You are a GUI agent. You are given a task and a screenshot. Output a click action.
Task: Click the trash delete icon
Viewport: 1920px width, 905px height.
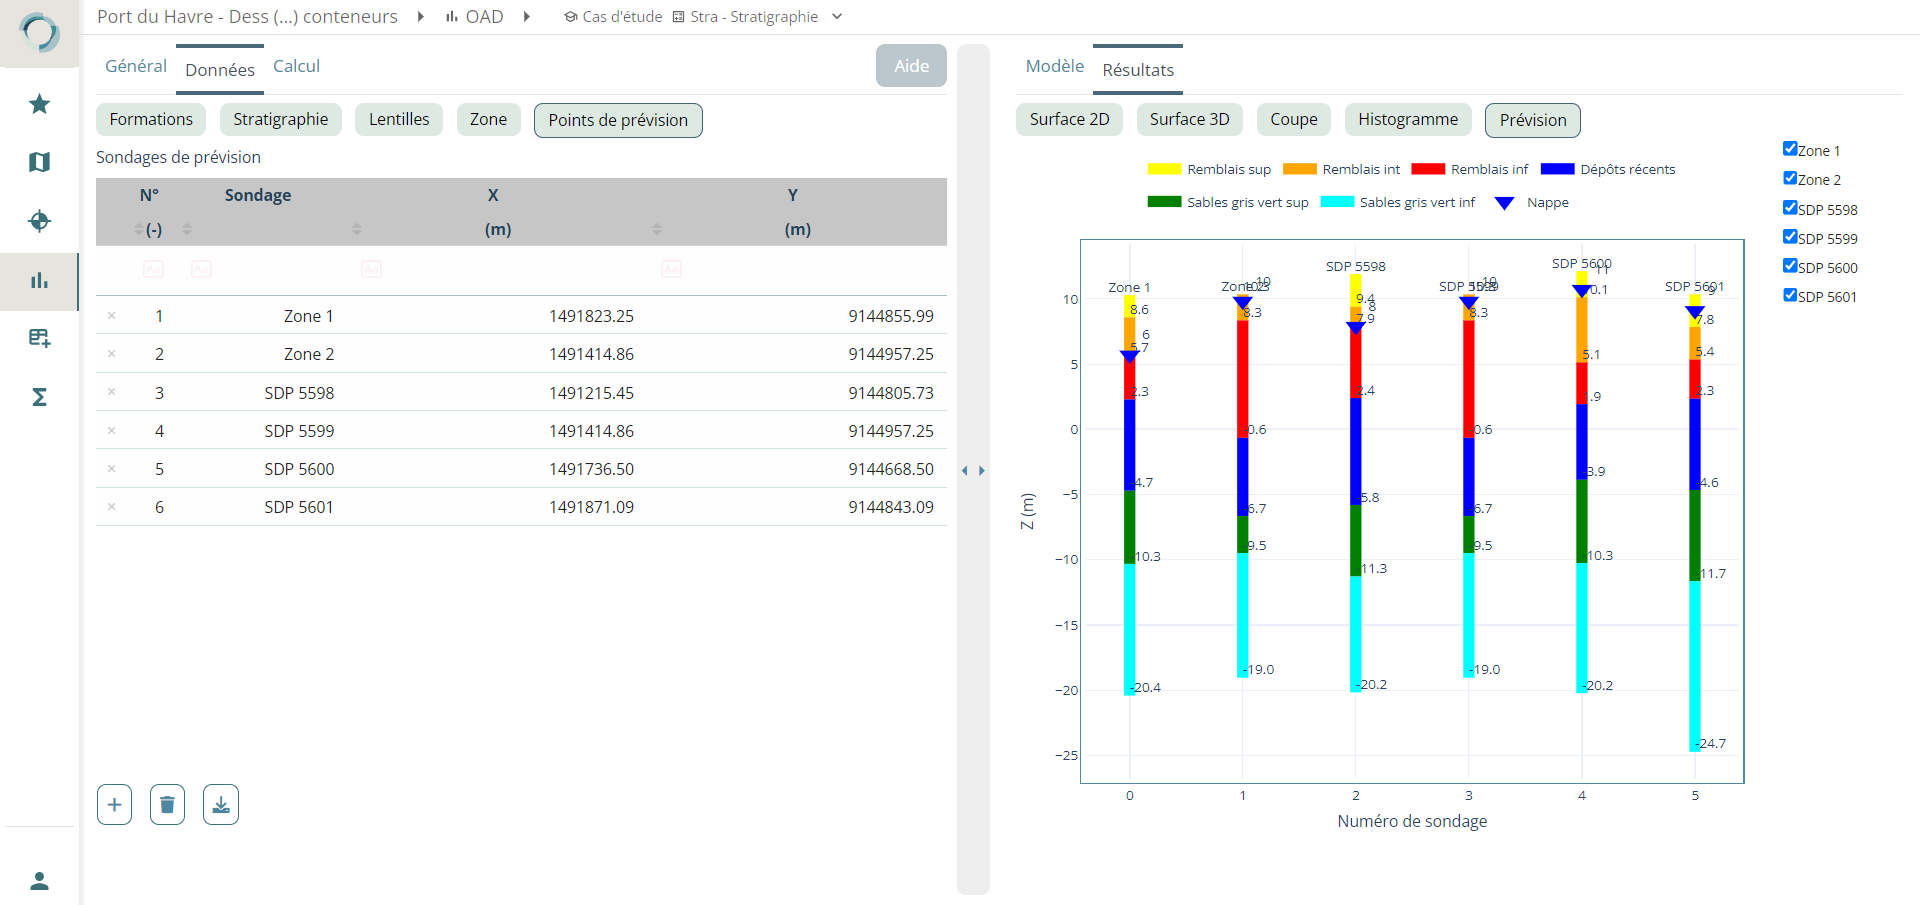pos(167,805)
